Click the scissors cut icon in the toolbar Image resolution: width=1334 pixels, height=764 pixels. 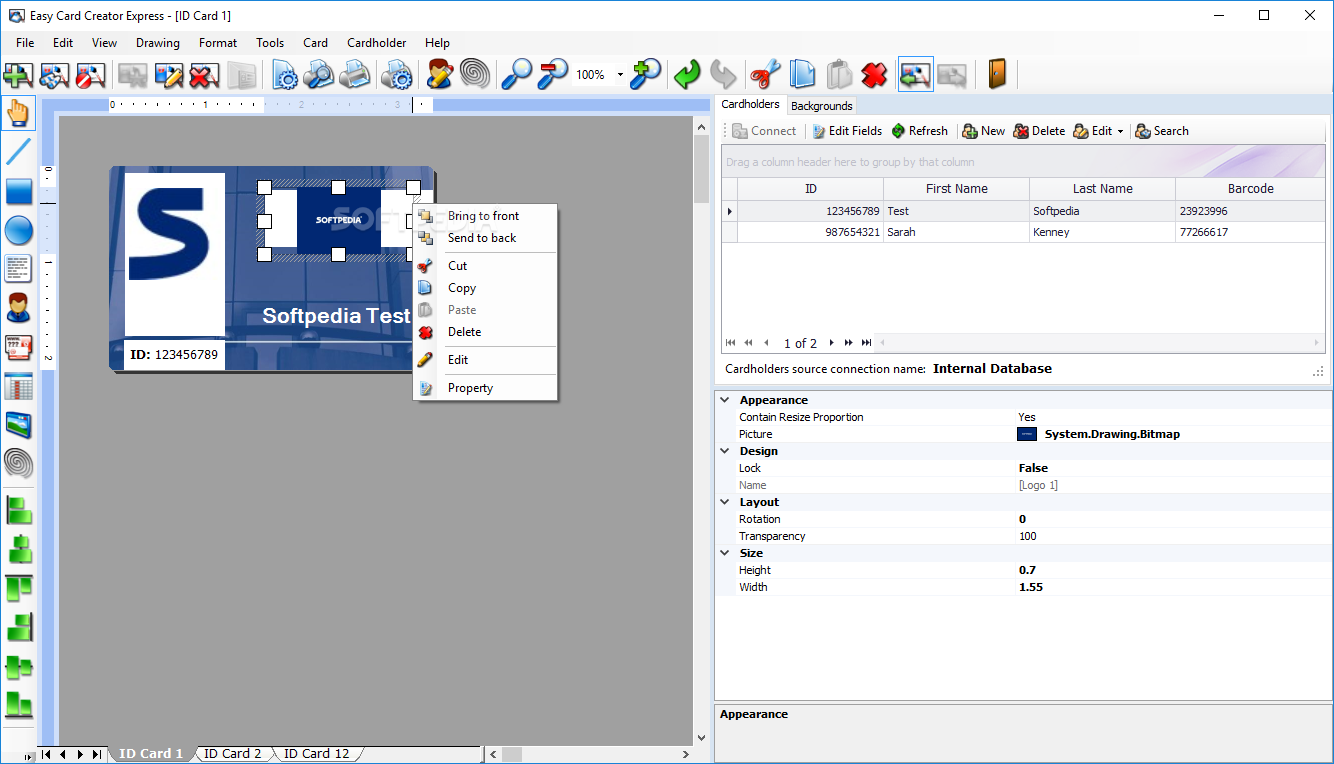tap(765, 75)
